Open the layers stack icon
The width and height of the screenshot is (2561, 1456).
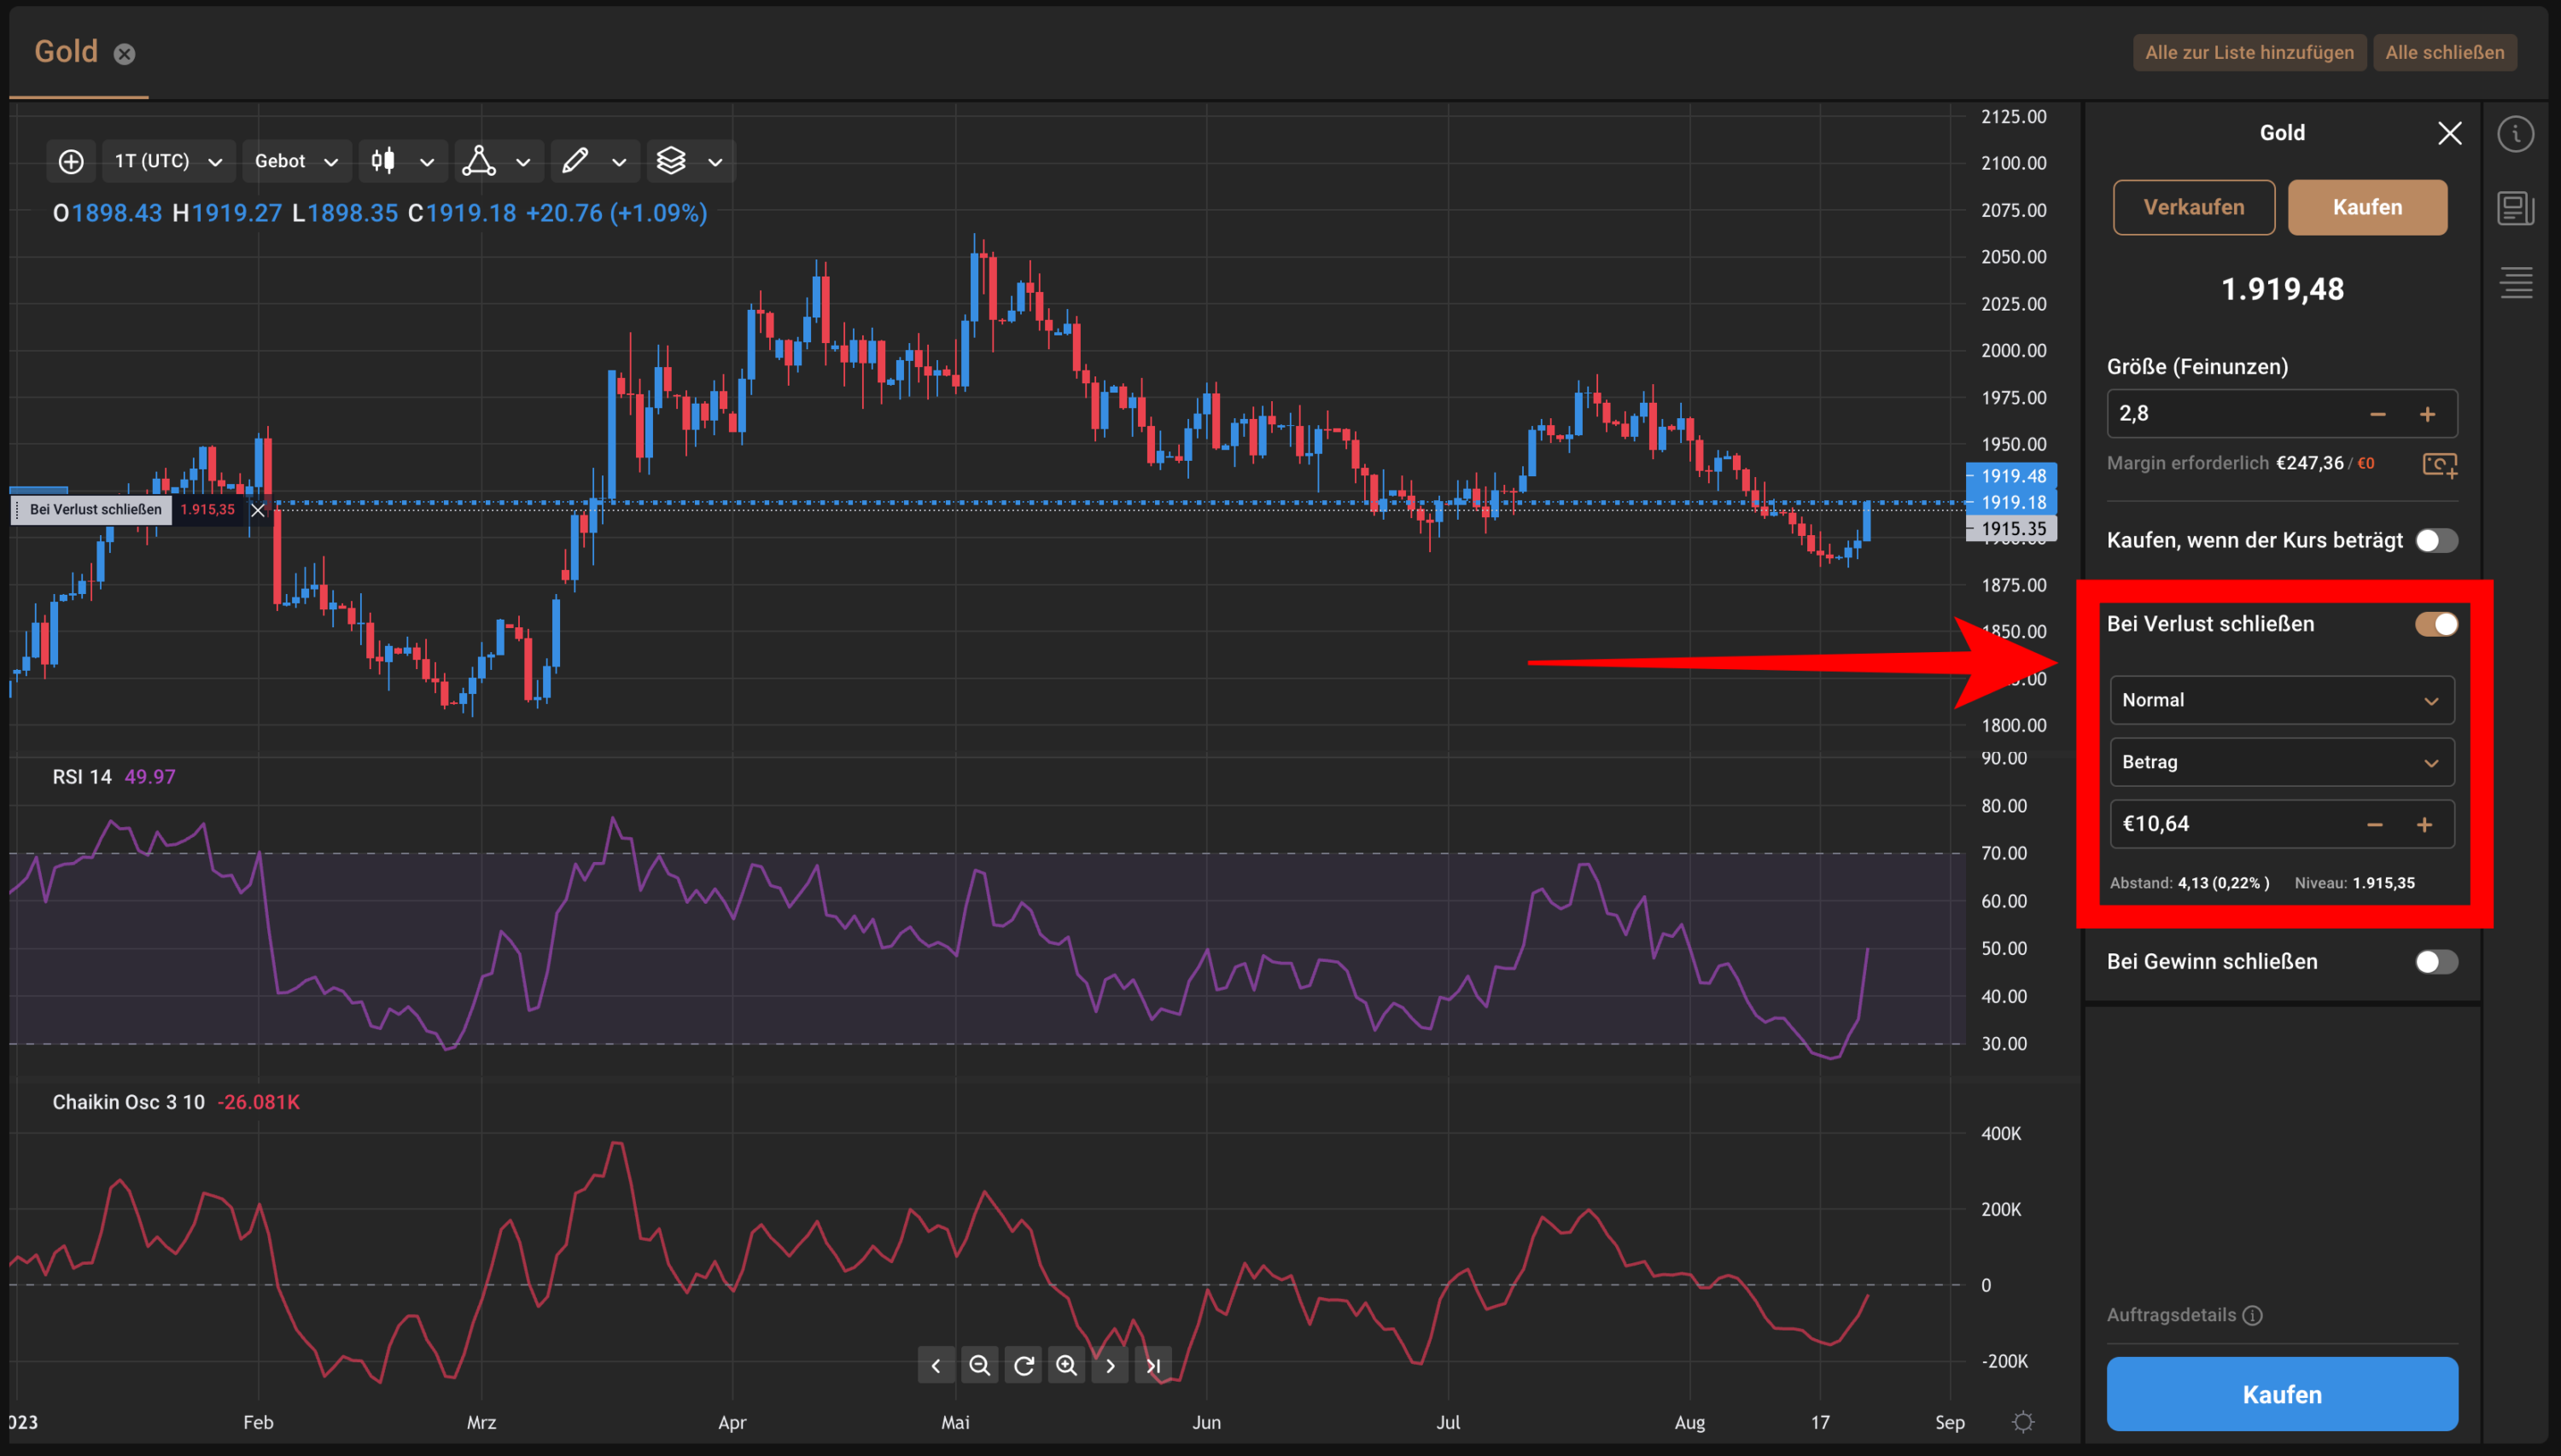click(671, 161)
